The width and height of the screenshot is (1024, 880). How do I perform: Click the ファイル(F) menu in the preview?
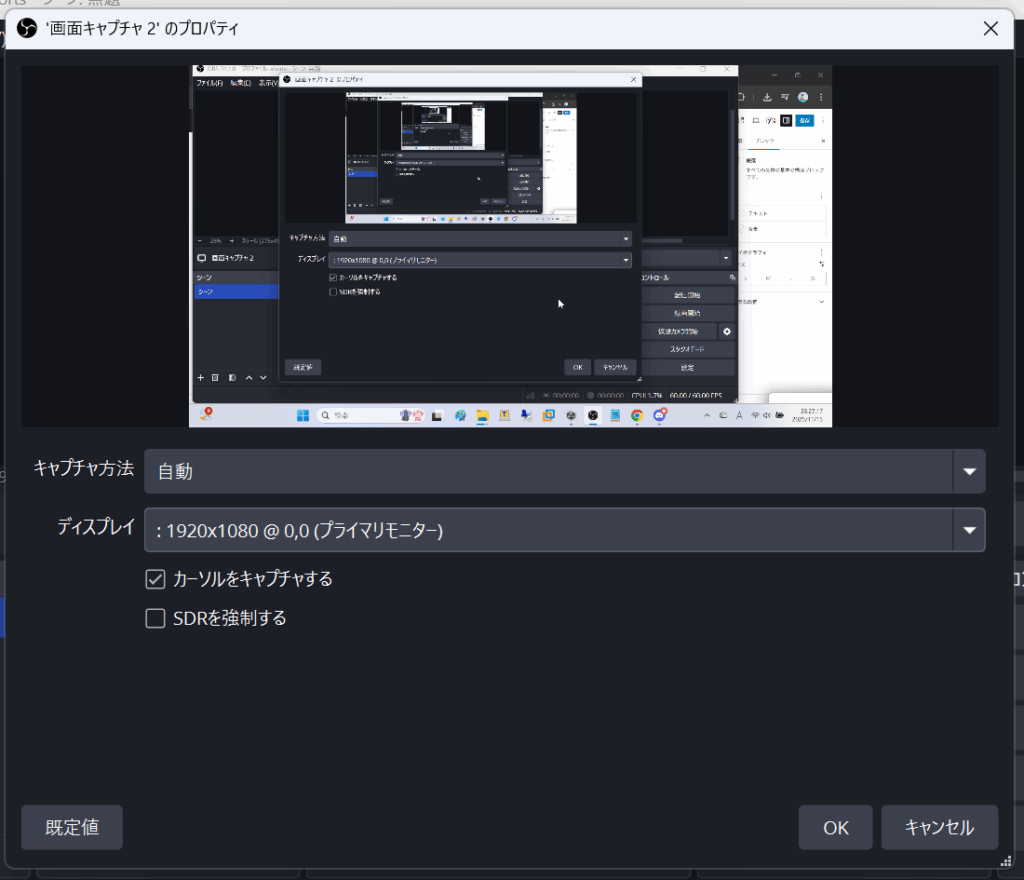209,83
